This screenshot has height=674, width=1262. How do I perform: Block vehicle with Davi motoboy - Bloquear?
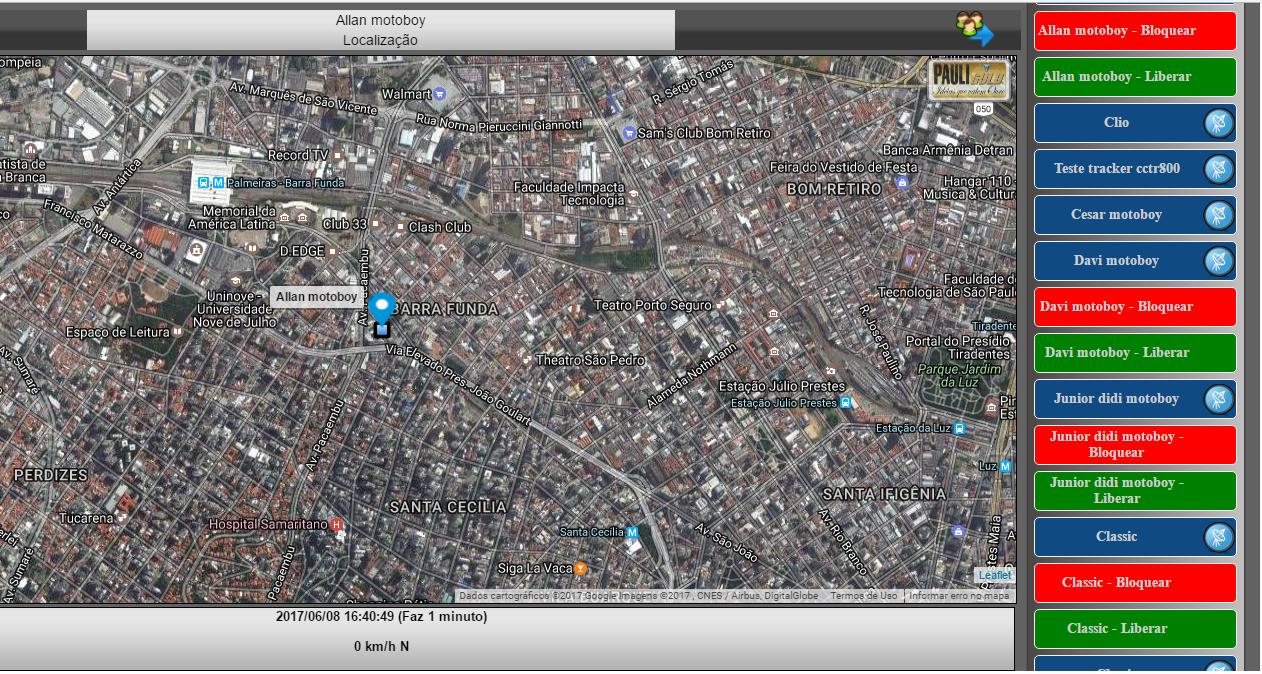click(x=1135, y=307)
